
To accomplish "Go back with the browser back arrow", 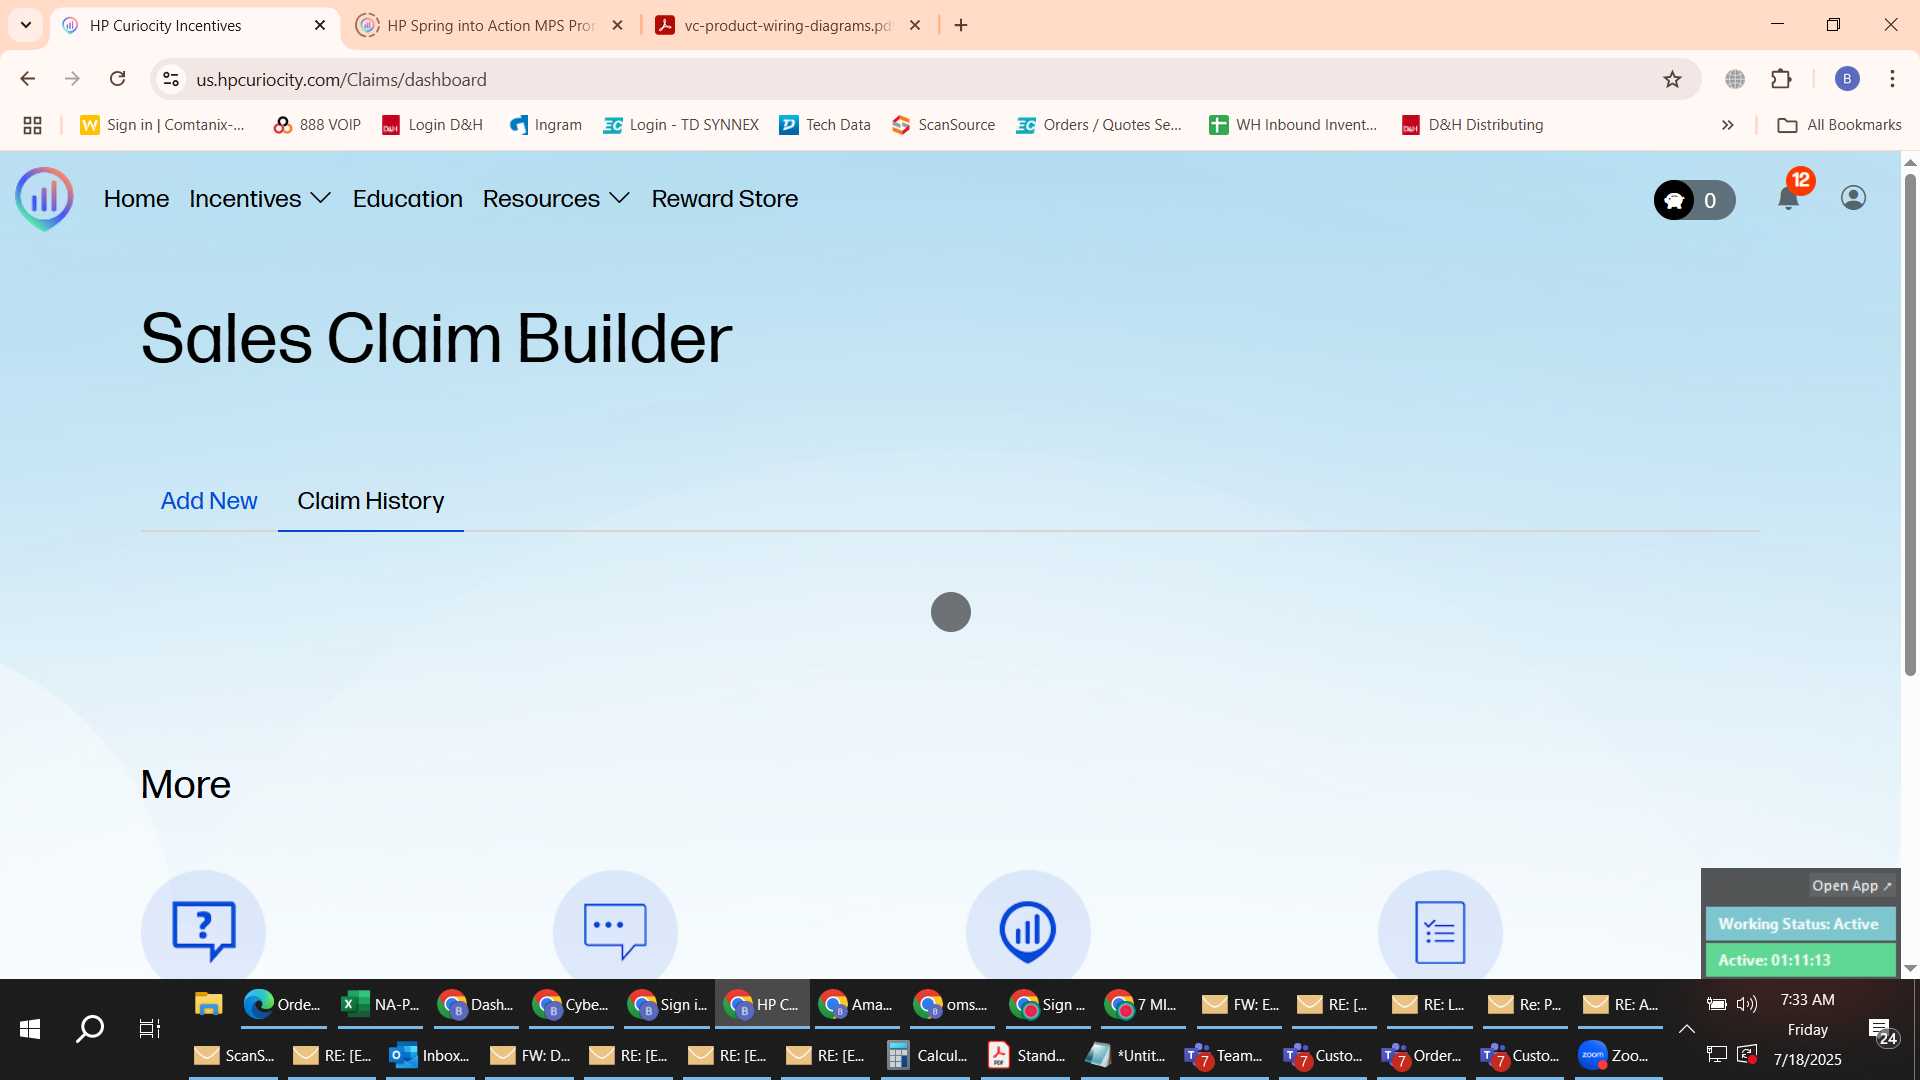I will click(x=28, y=79).
